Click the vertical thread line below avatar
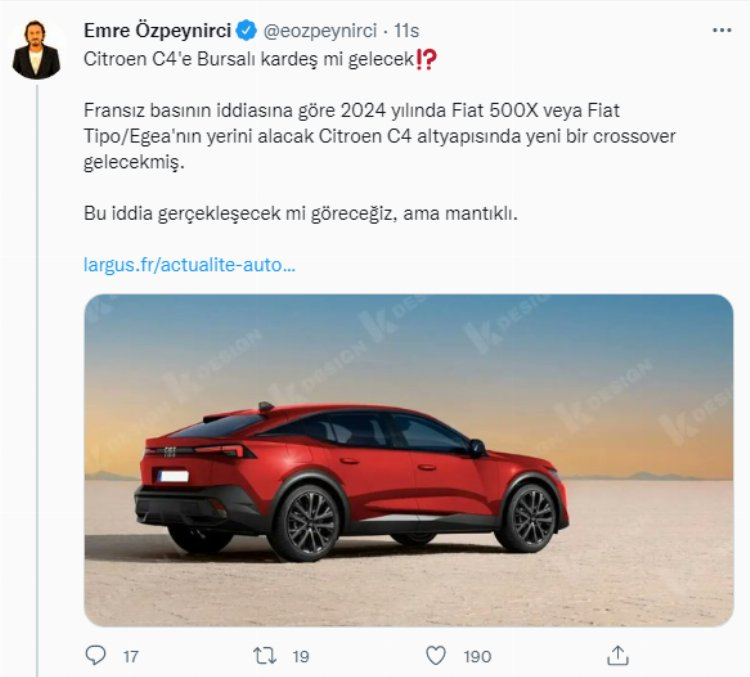Image resolution: width=750 pixels, height=677 pixels. pyautogui.click(x=37, y=380)
